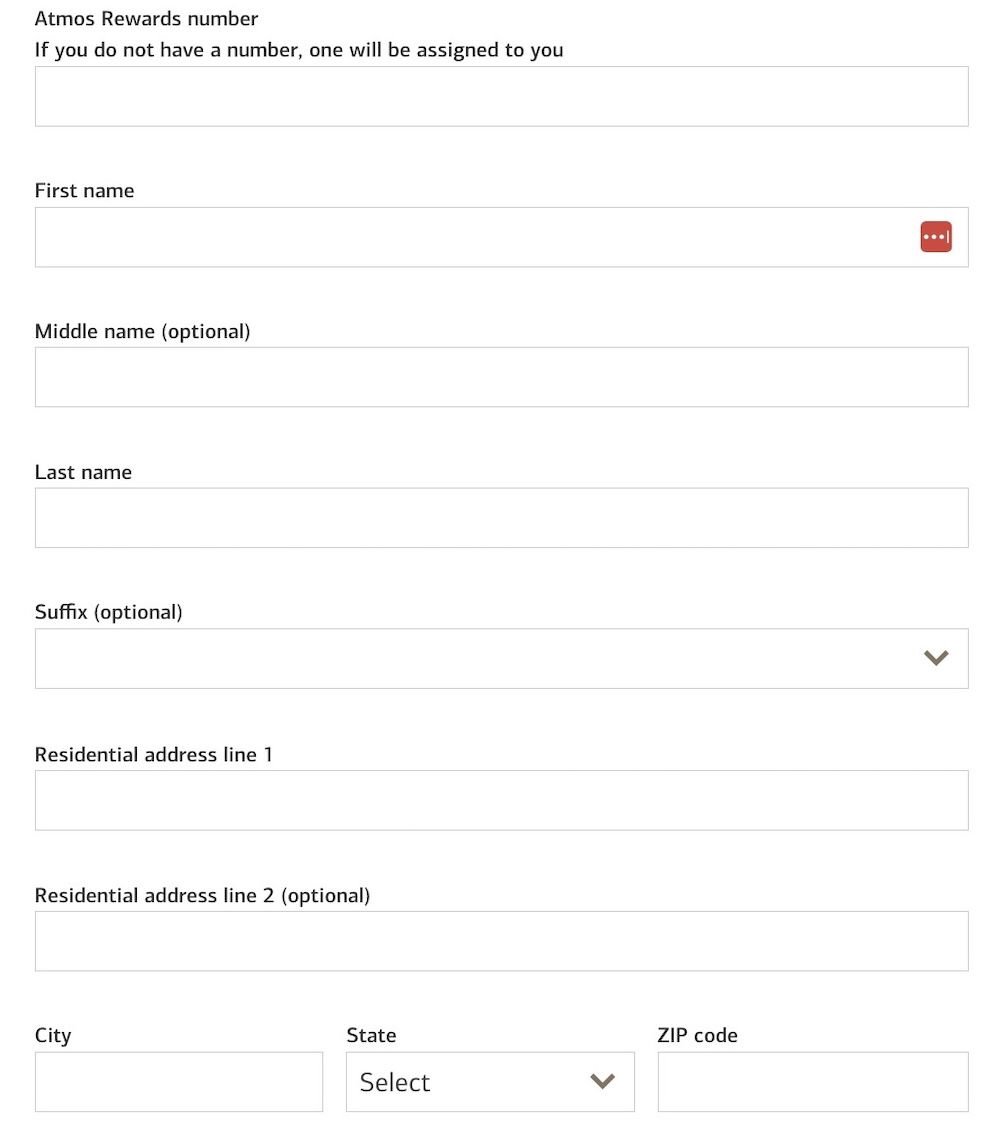The width and height of the screenshot is (1000, 1132).
Task: Click the "State" label text
Action: [371, 1035]
